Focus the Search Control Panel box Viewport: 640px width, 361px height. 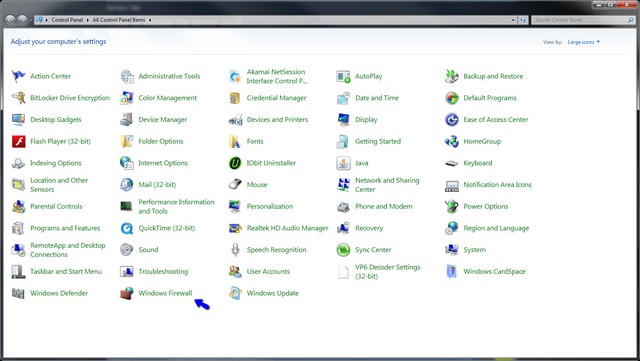[580, 20]
